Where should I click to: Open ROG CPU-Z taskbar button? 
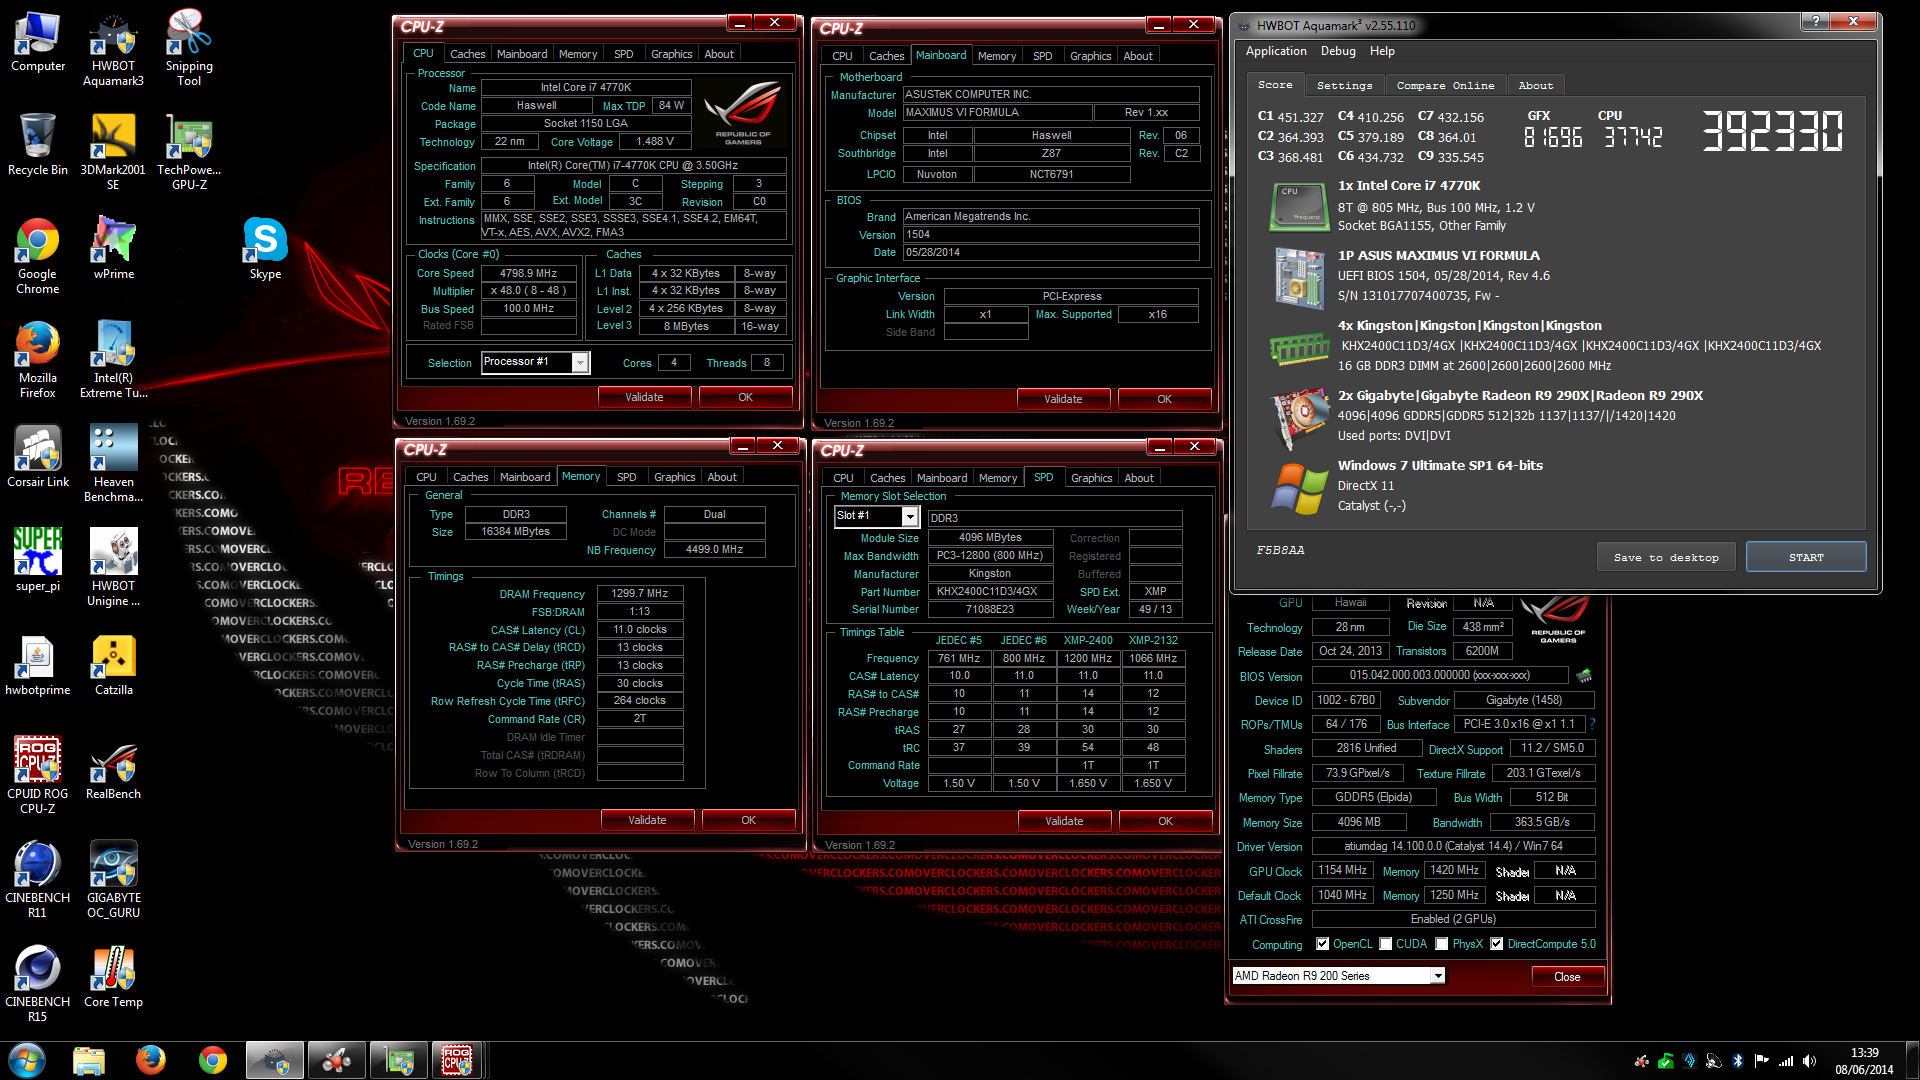[457, 1059]
